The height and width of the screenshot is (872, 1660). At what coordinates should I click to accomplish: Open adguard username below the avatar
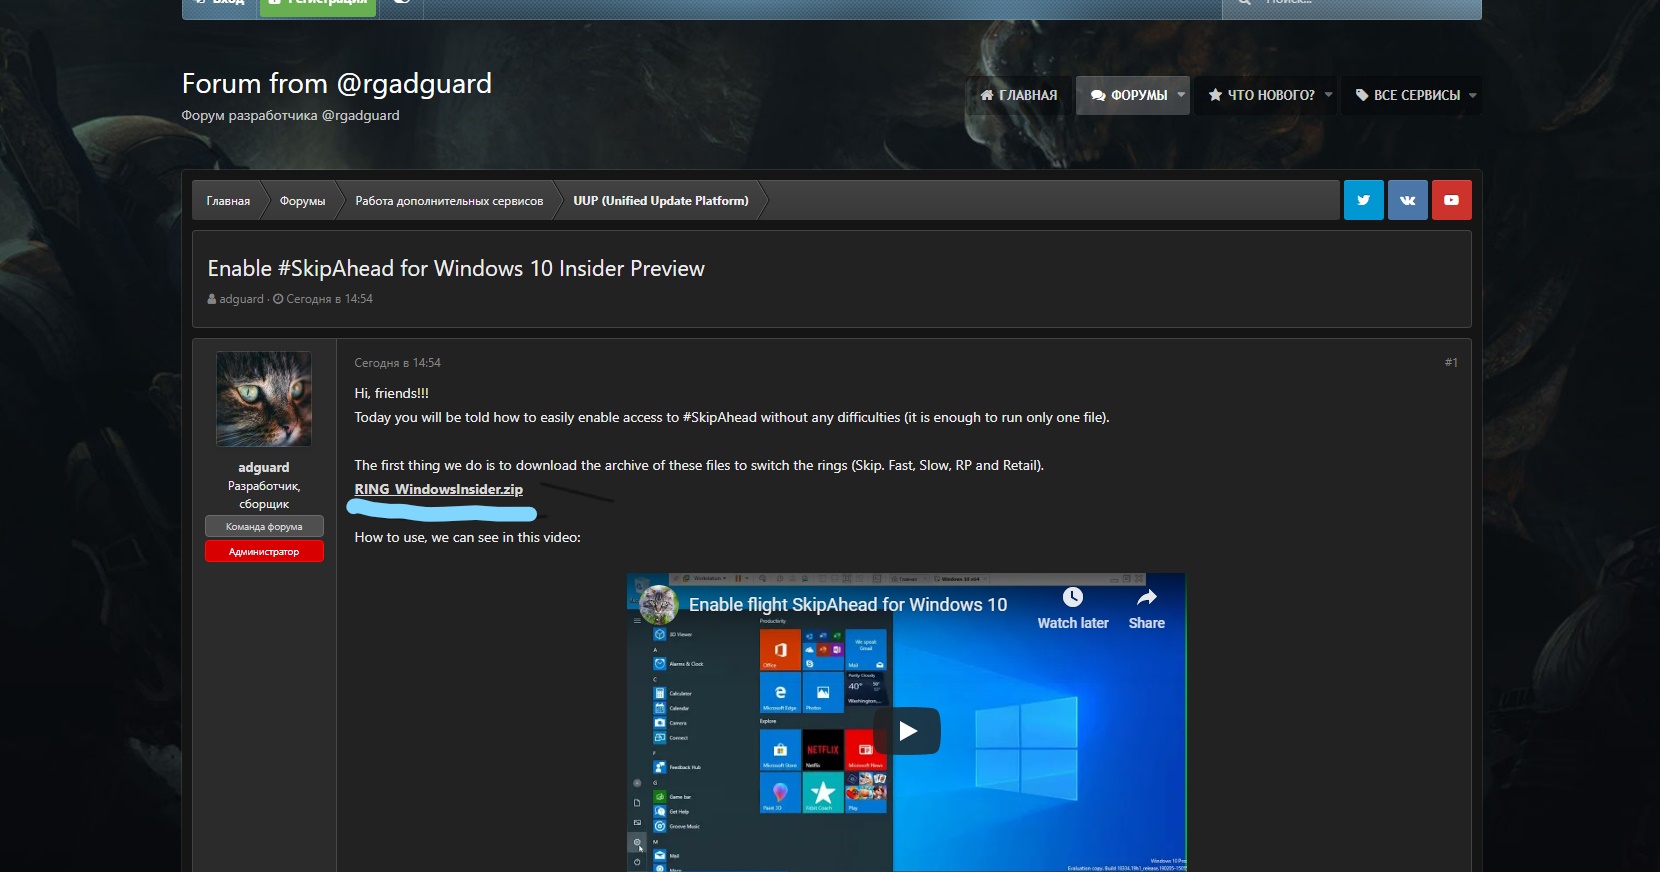click(x=263, y=467)
